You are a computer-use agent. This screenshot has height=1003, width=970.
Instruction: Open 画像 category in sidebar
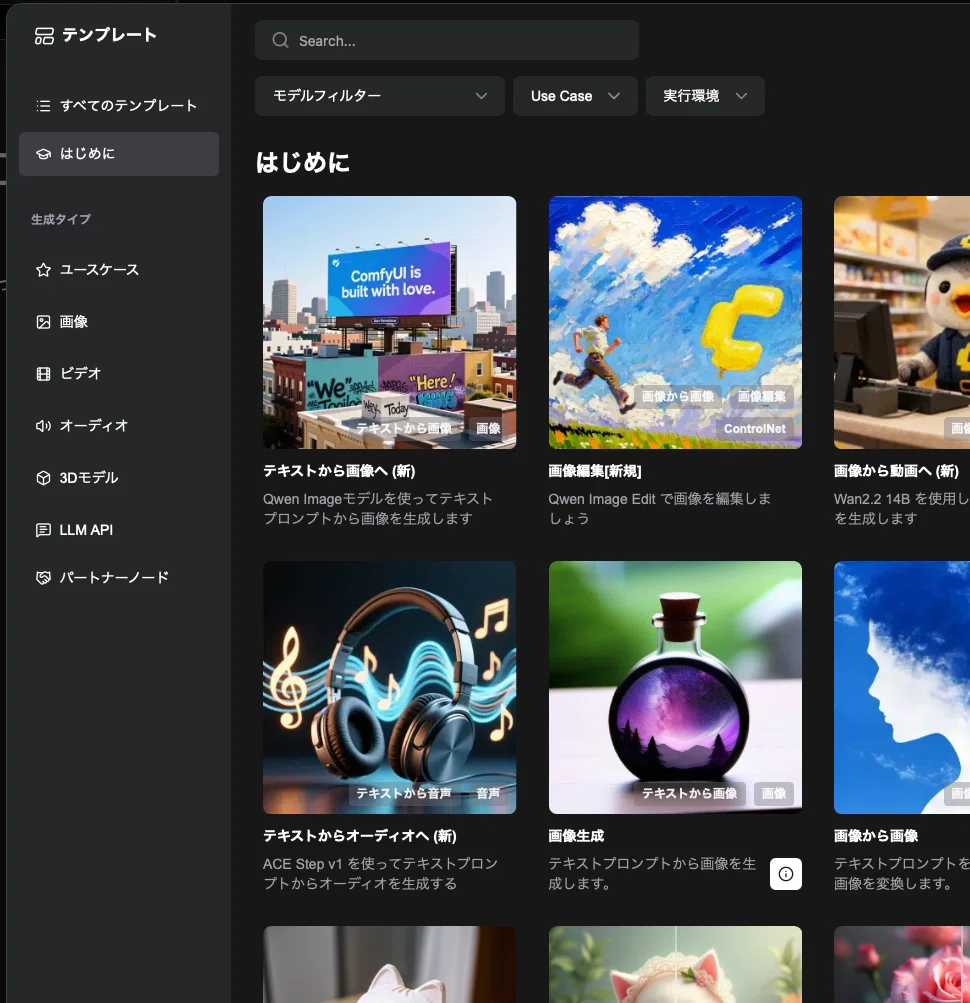pos(119,322)
